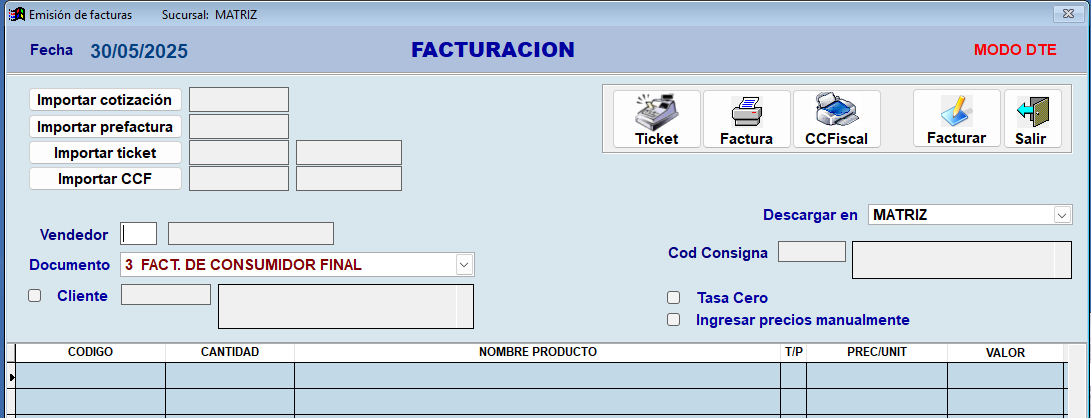Click the Importar CCF button
Image resolution: width=1091 pixels, height=418 pixels.
tap(105, 179)
